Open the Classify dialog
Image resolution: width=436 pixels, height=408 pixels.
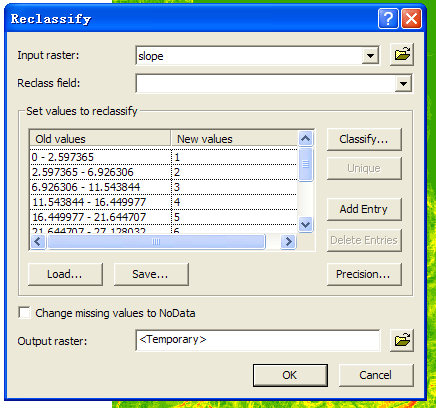(x=364, y=139)
